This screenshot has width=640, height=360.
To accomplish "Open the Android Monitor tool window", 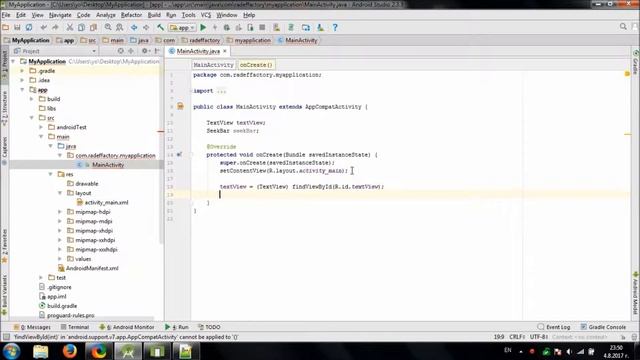I will (127, 327).
